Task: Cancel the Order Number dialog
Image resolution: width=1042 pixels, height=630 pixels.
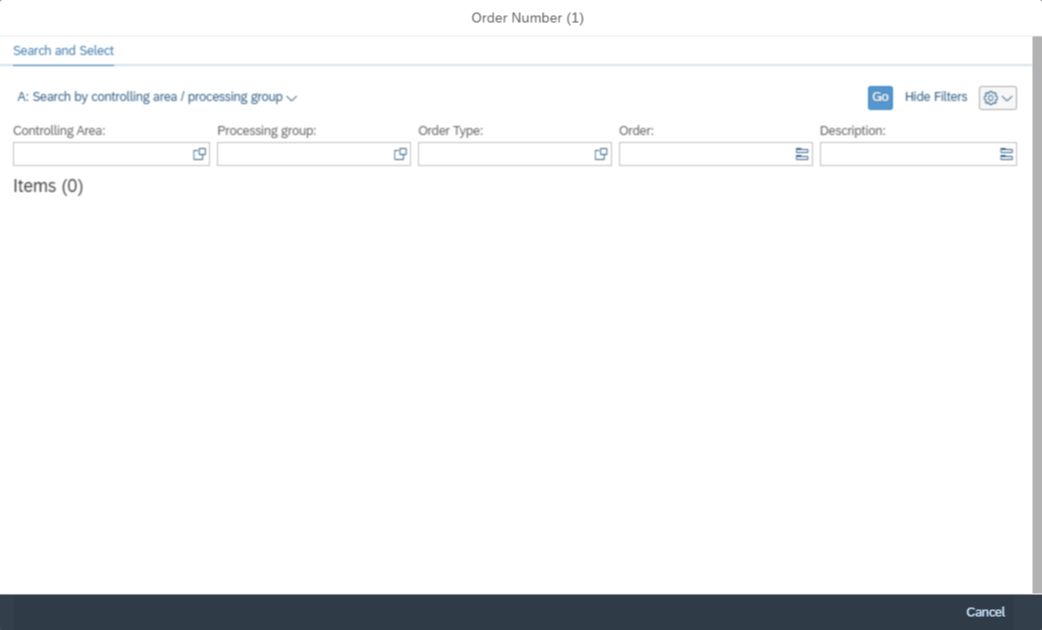Action: pos(985,612)
